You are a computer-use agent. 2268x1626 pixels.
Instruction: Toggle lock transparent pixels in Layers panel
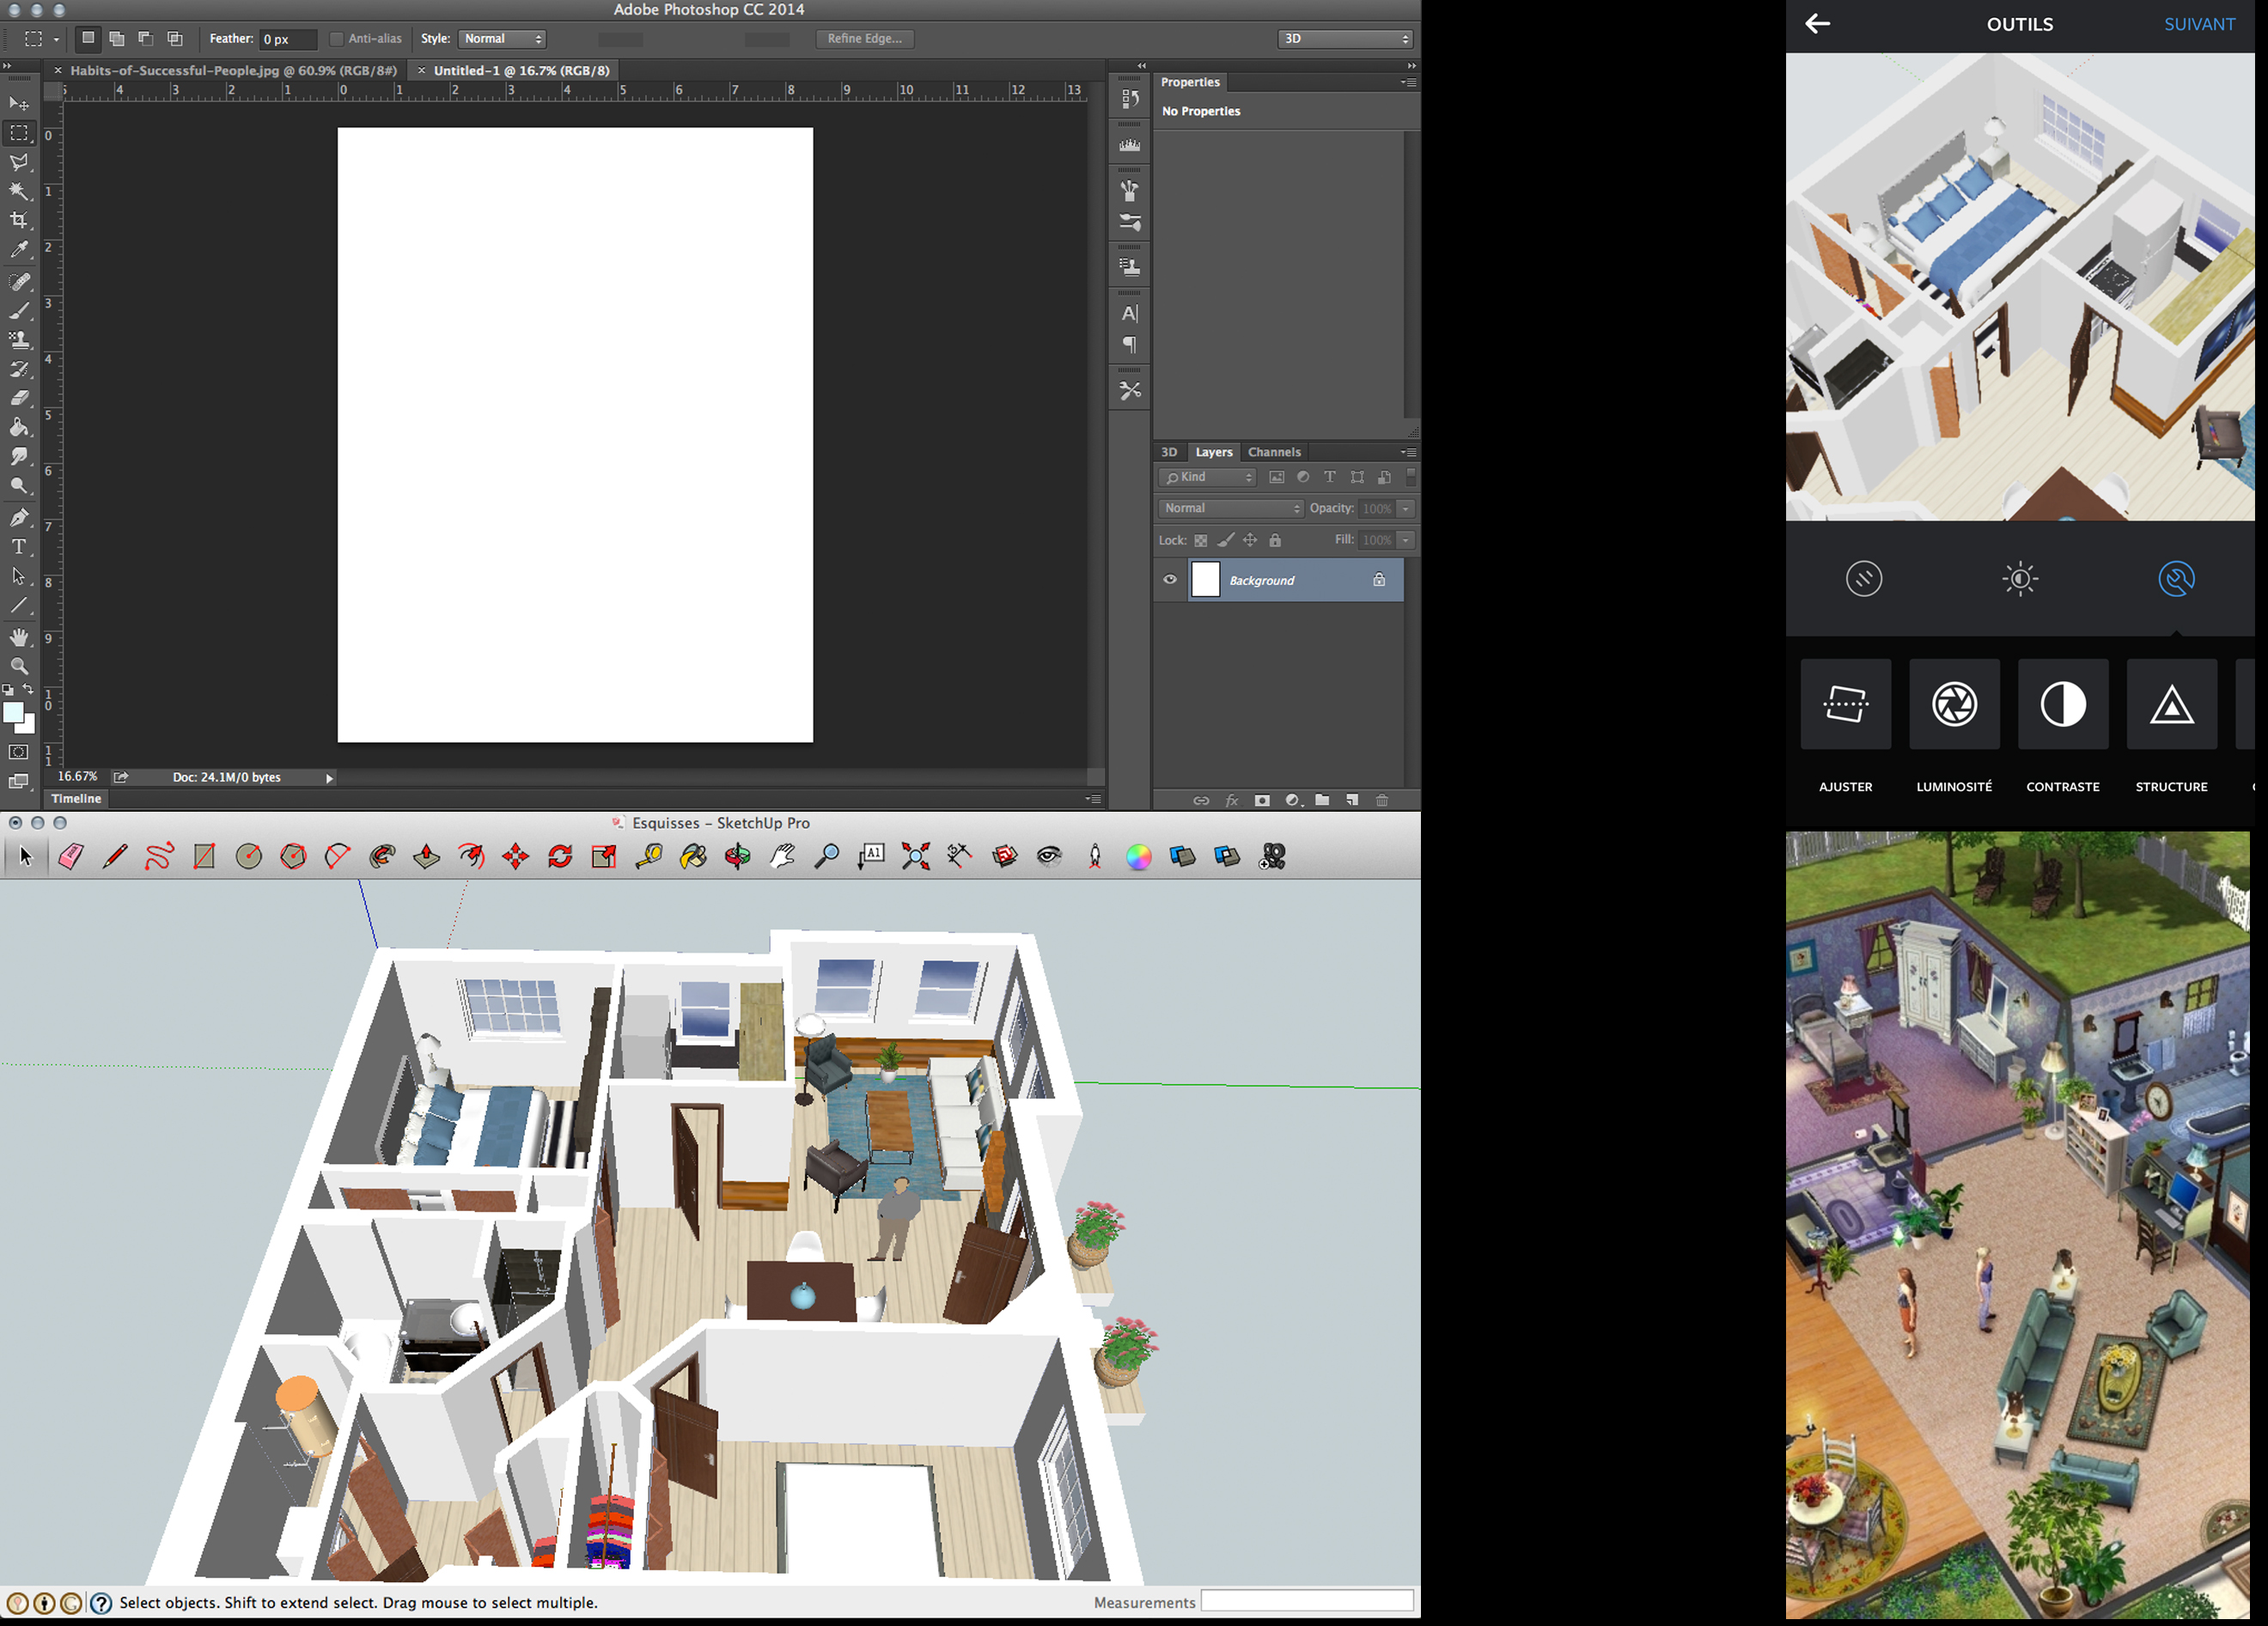pos(1200,540)
